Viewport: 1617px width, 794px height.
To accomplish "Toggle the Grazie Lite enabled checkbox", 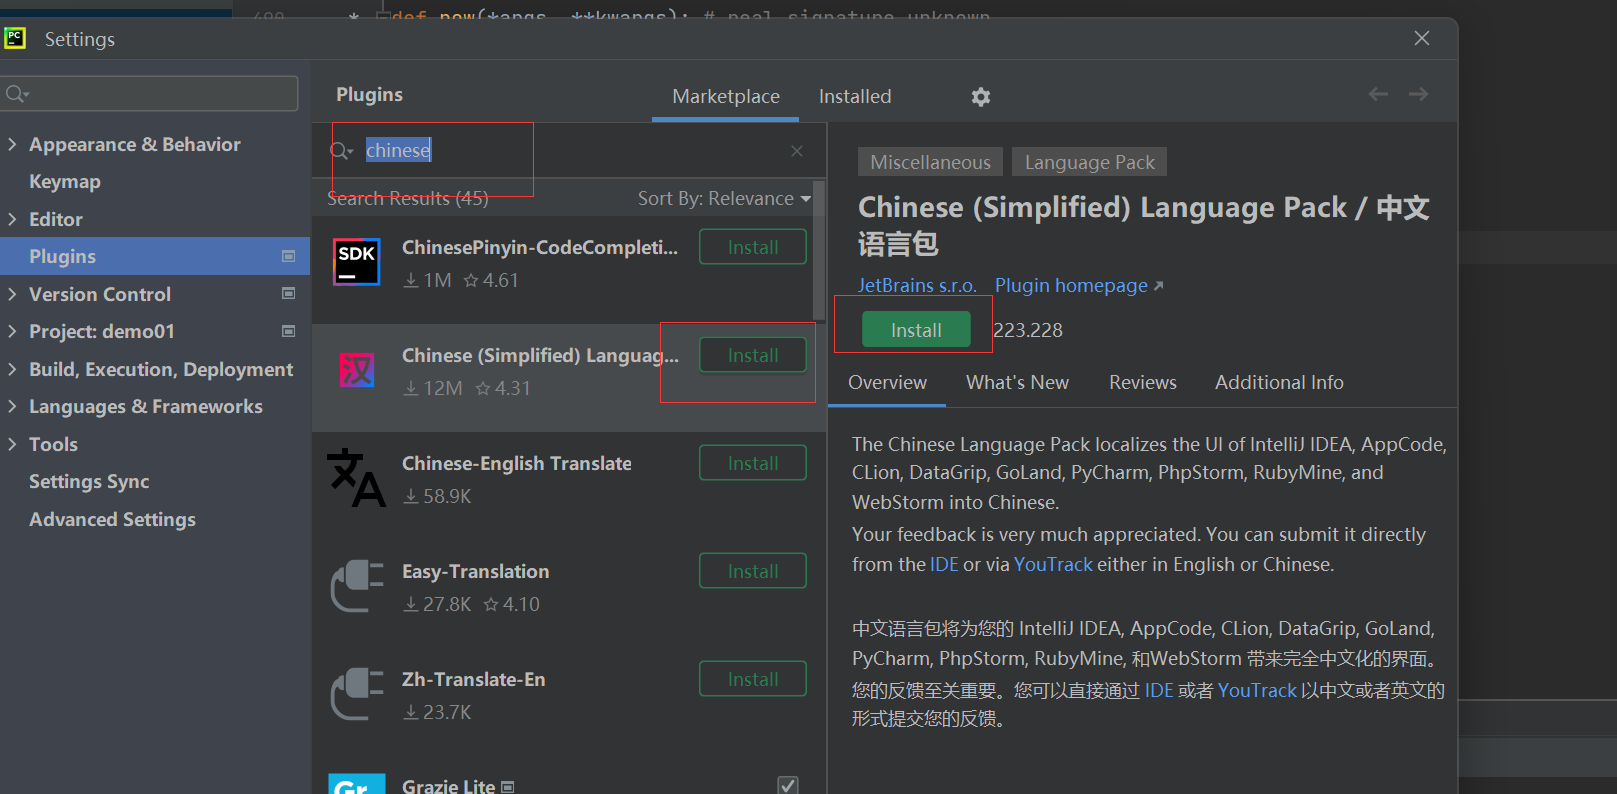I will (788, 785).
